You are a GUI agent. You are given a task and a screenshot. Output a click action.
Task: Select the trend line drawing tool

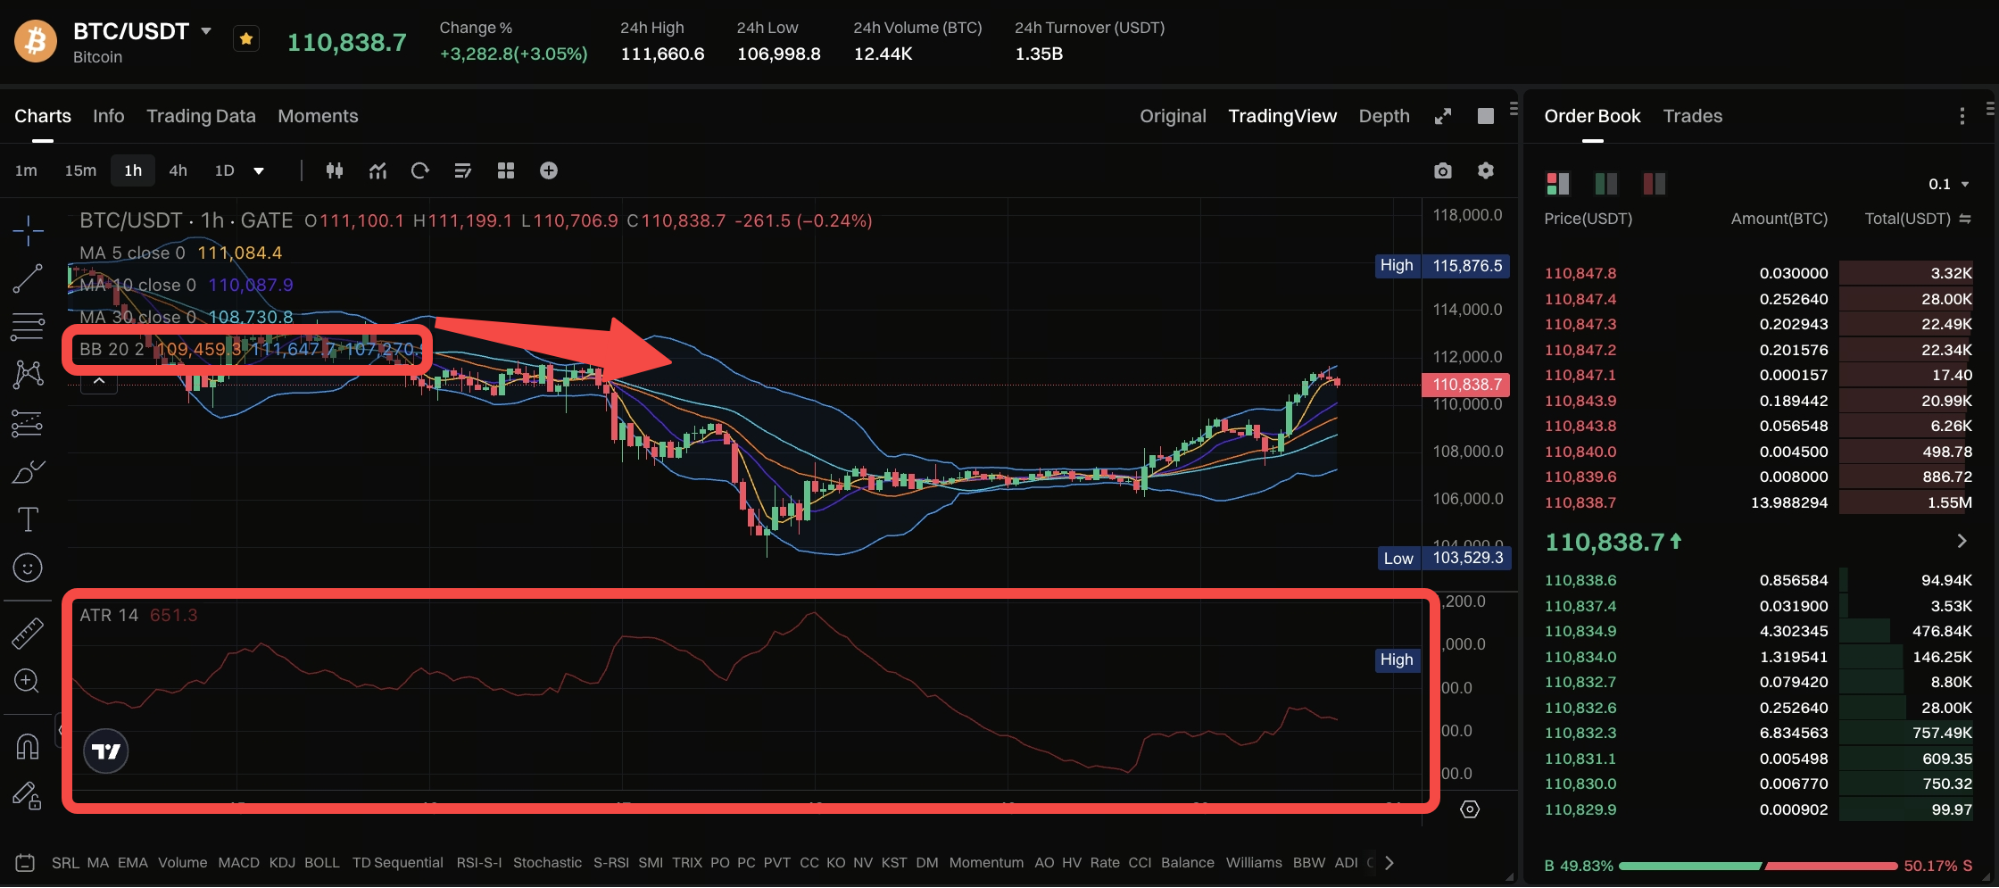click(27, 279)
